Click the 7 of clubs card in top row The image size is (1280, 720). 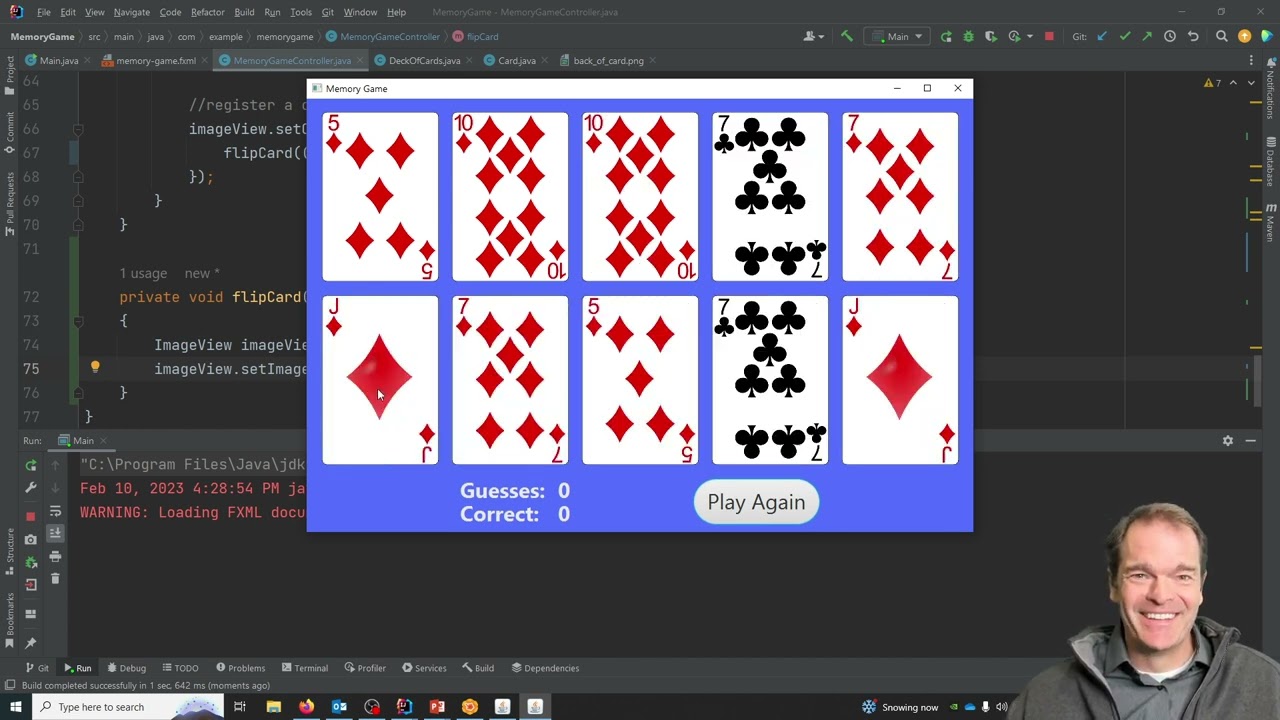click(770, 197)
